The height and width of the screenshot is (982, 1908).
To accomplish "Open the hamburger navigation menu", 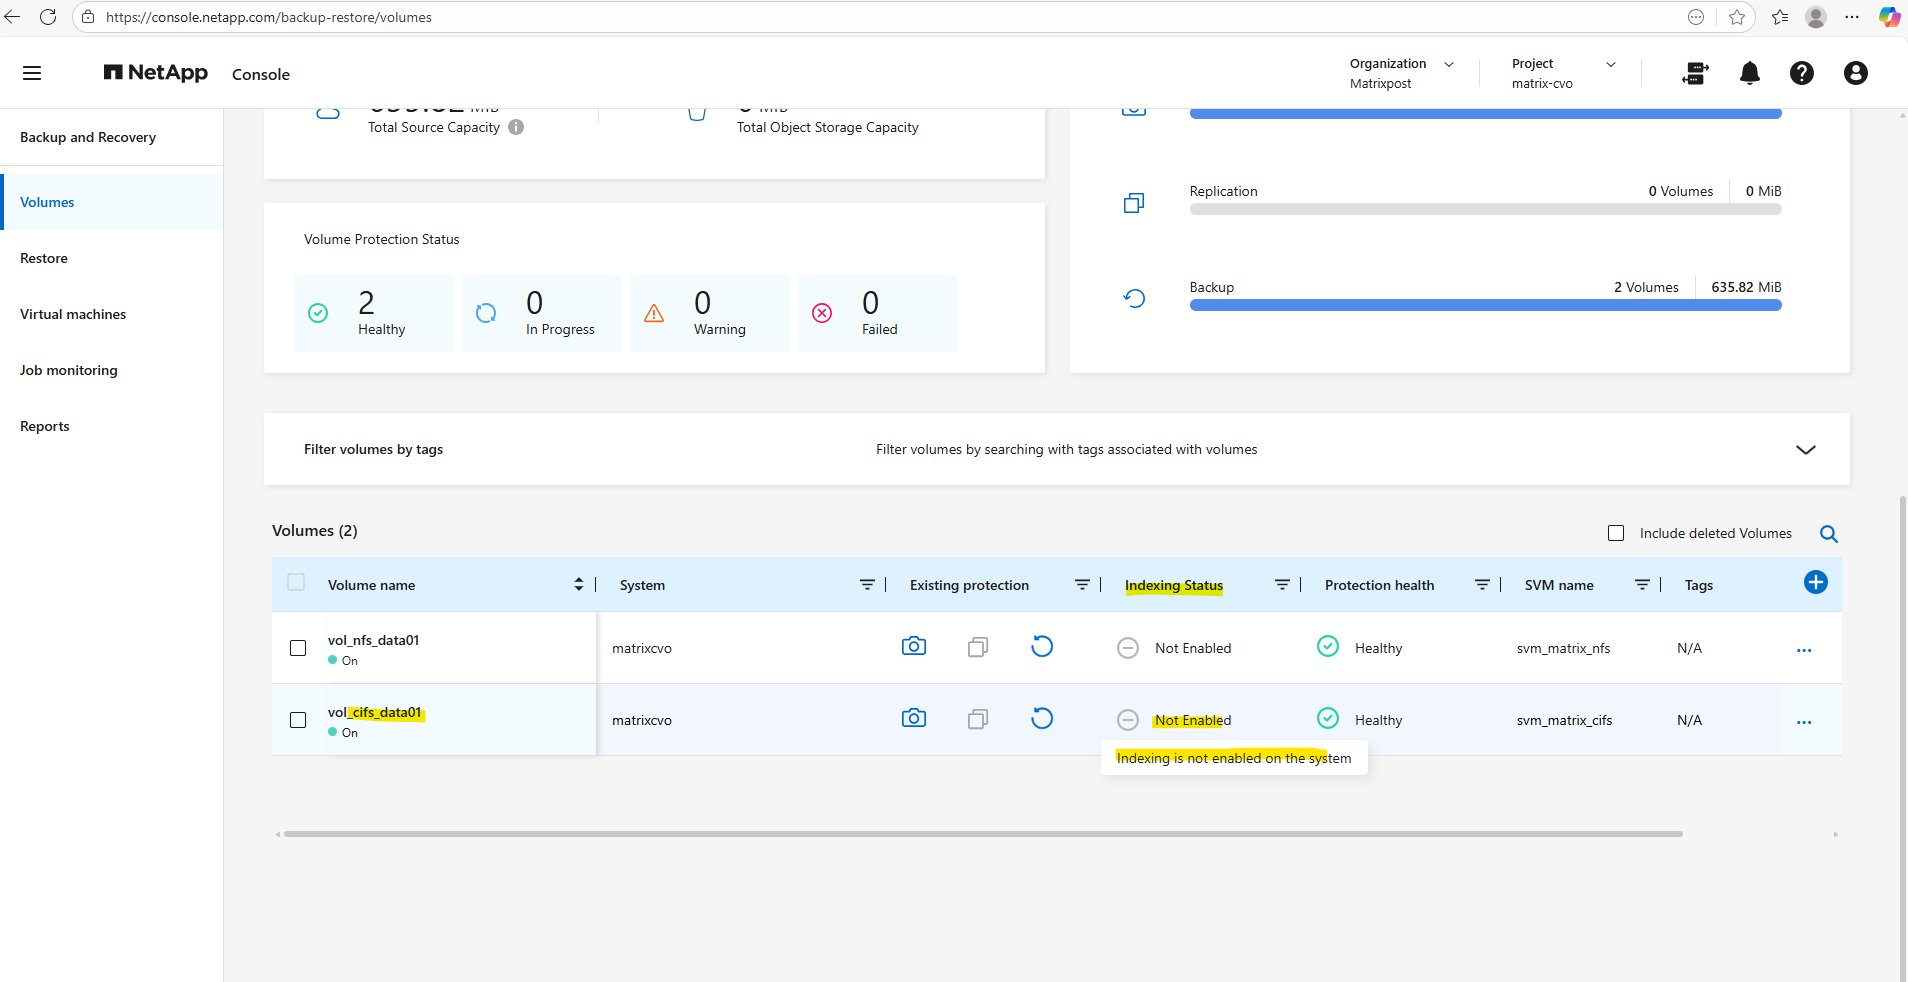I will click(32, 73).
